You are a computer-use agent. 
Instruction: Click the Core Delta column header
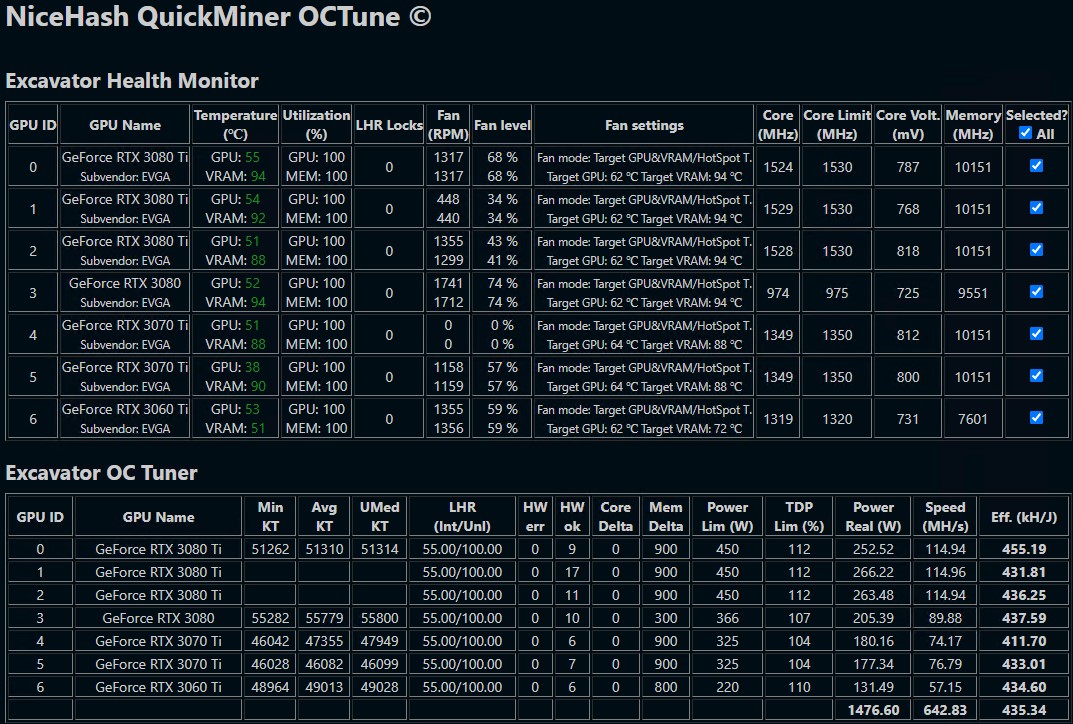615,517
